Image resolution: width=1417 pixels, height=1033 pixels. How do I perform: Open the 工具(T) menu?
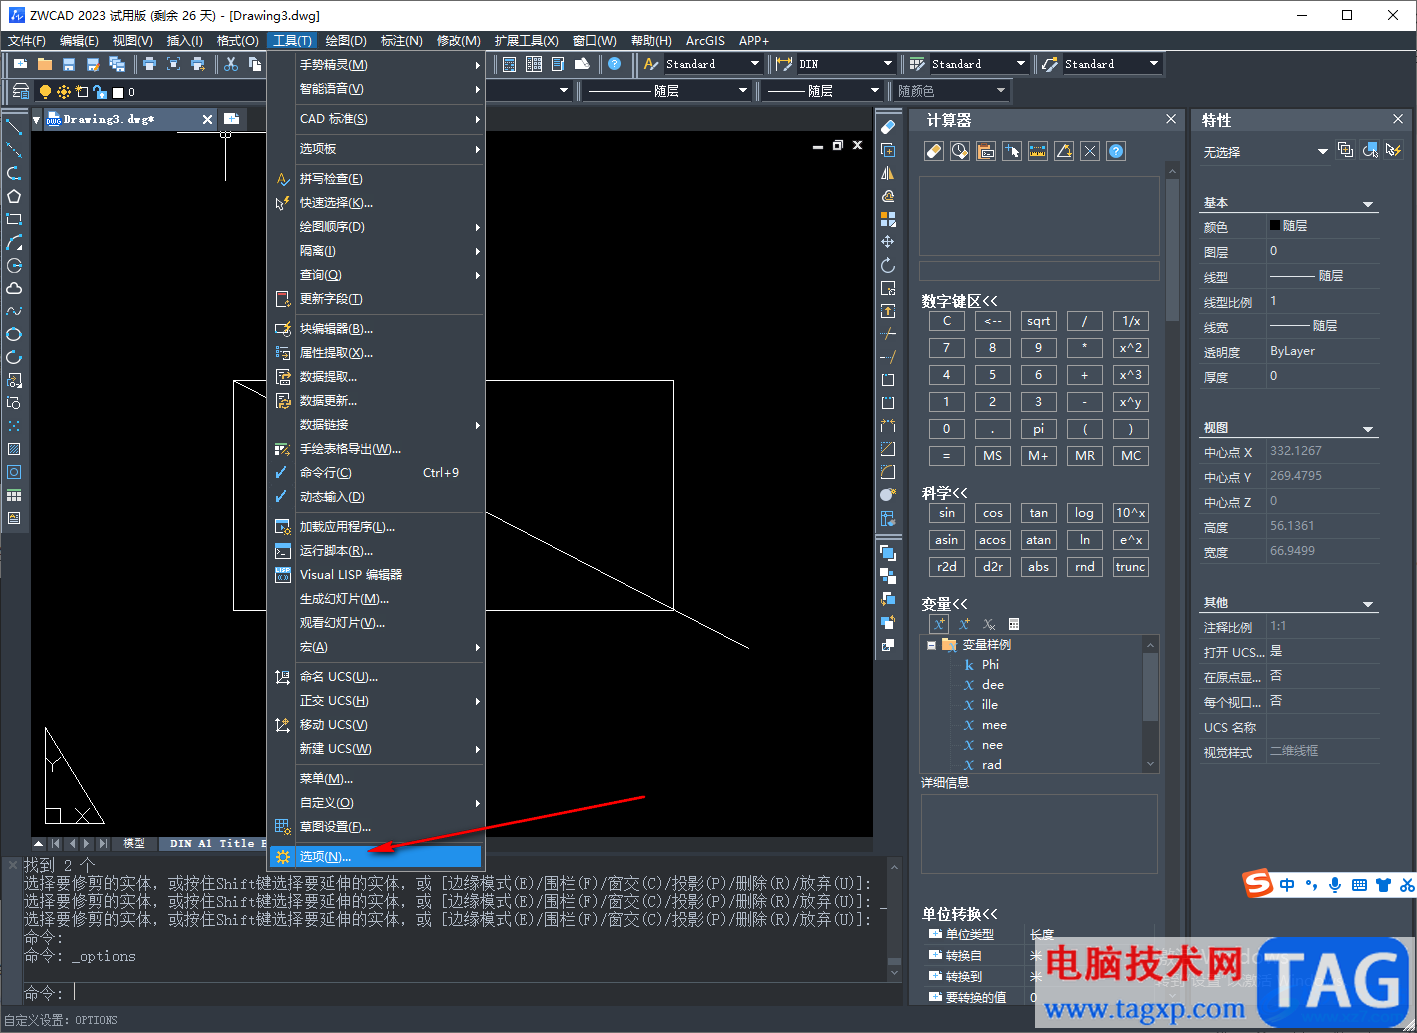click(x=293, y=41)
